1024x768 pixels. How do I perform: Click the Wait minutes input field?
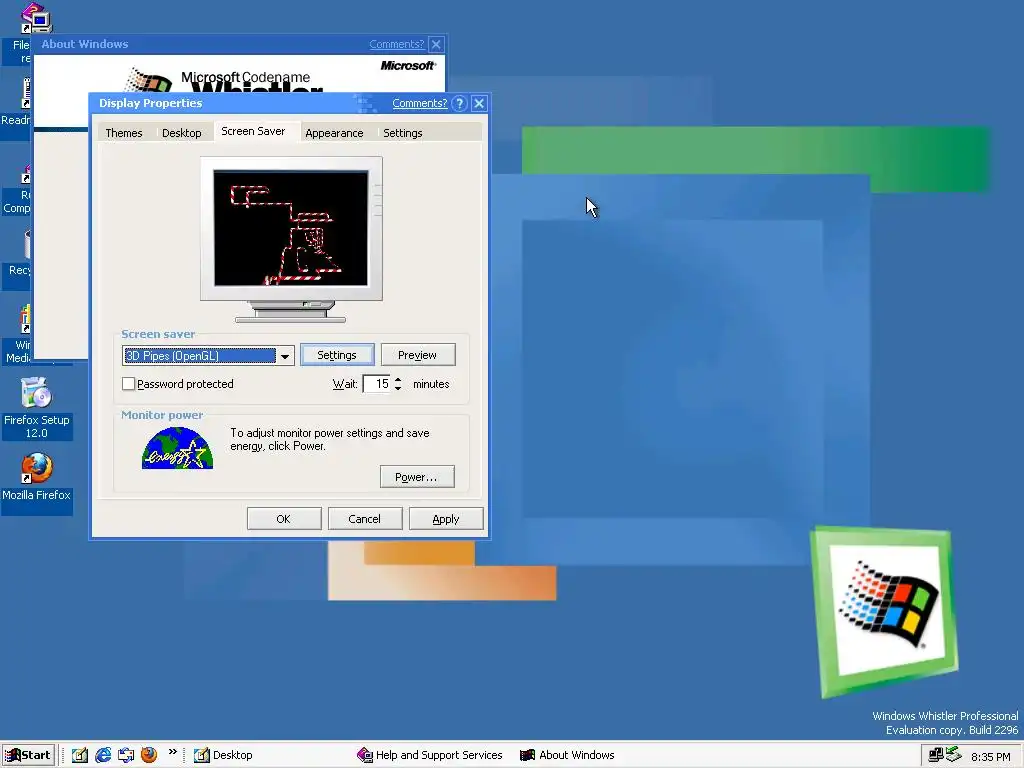pyautogui.click(x=377, y=384)
